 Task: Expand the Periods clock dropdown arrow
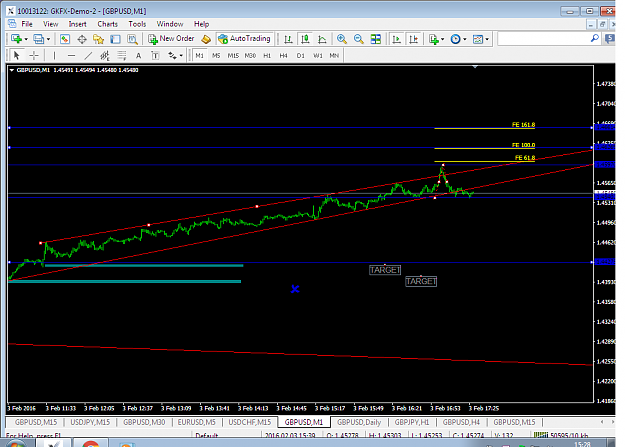(465, 39)
